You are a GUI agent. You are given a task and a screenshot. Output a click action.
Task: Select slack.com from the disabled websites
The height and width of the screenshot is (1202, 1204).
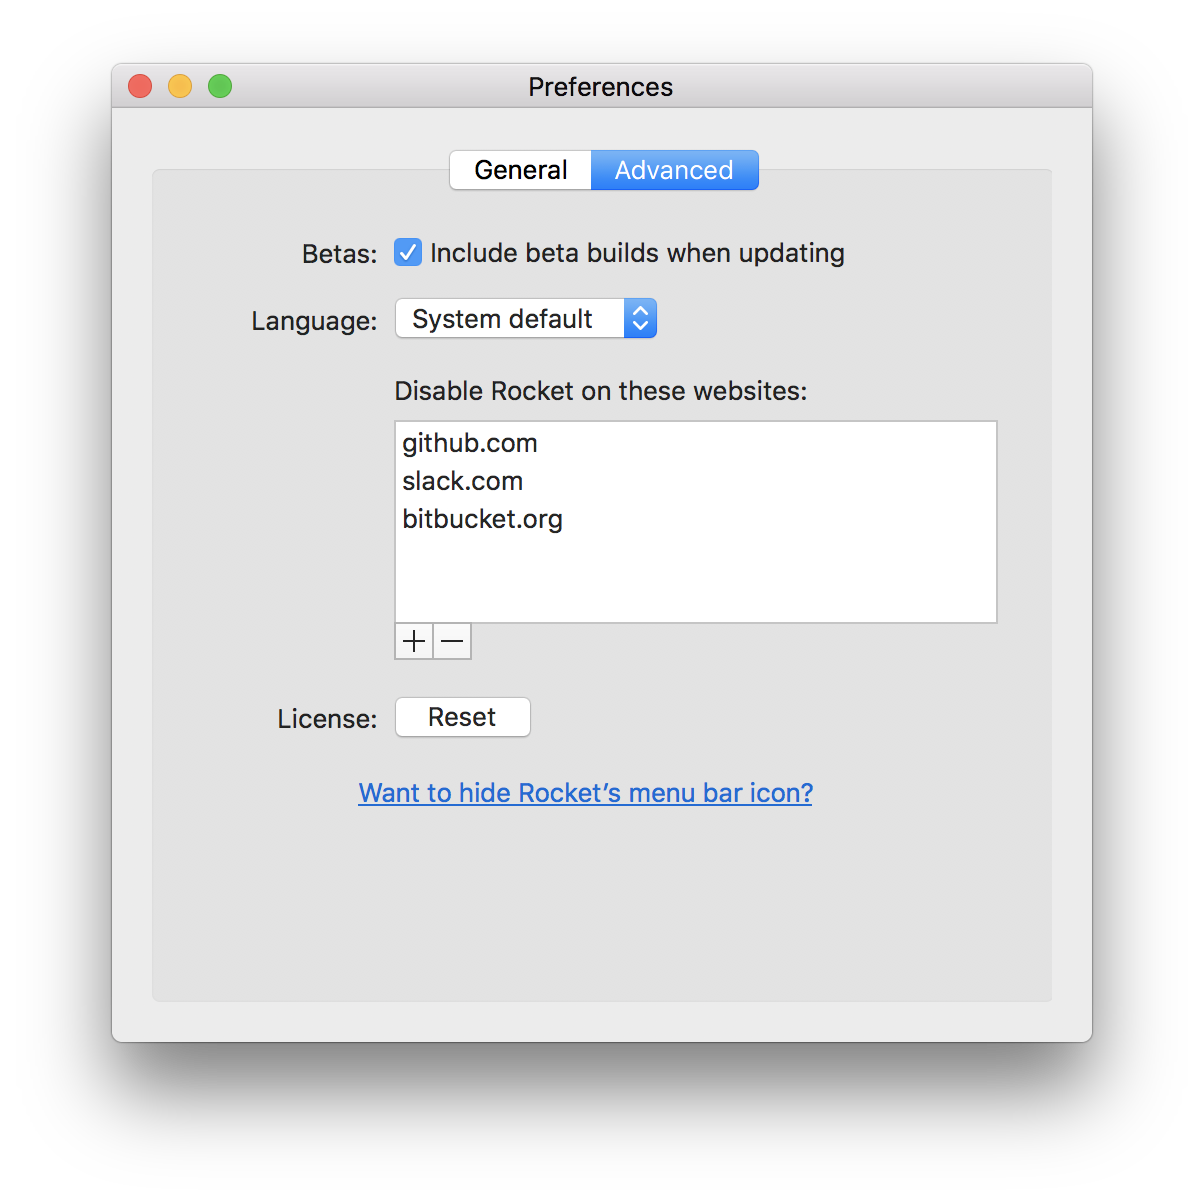point(462,481)
